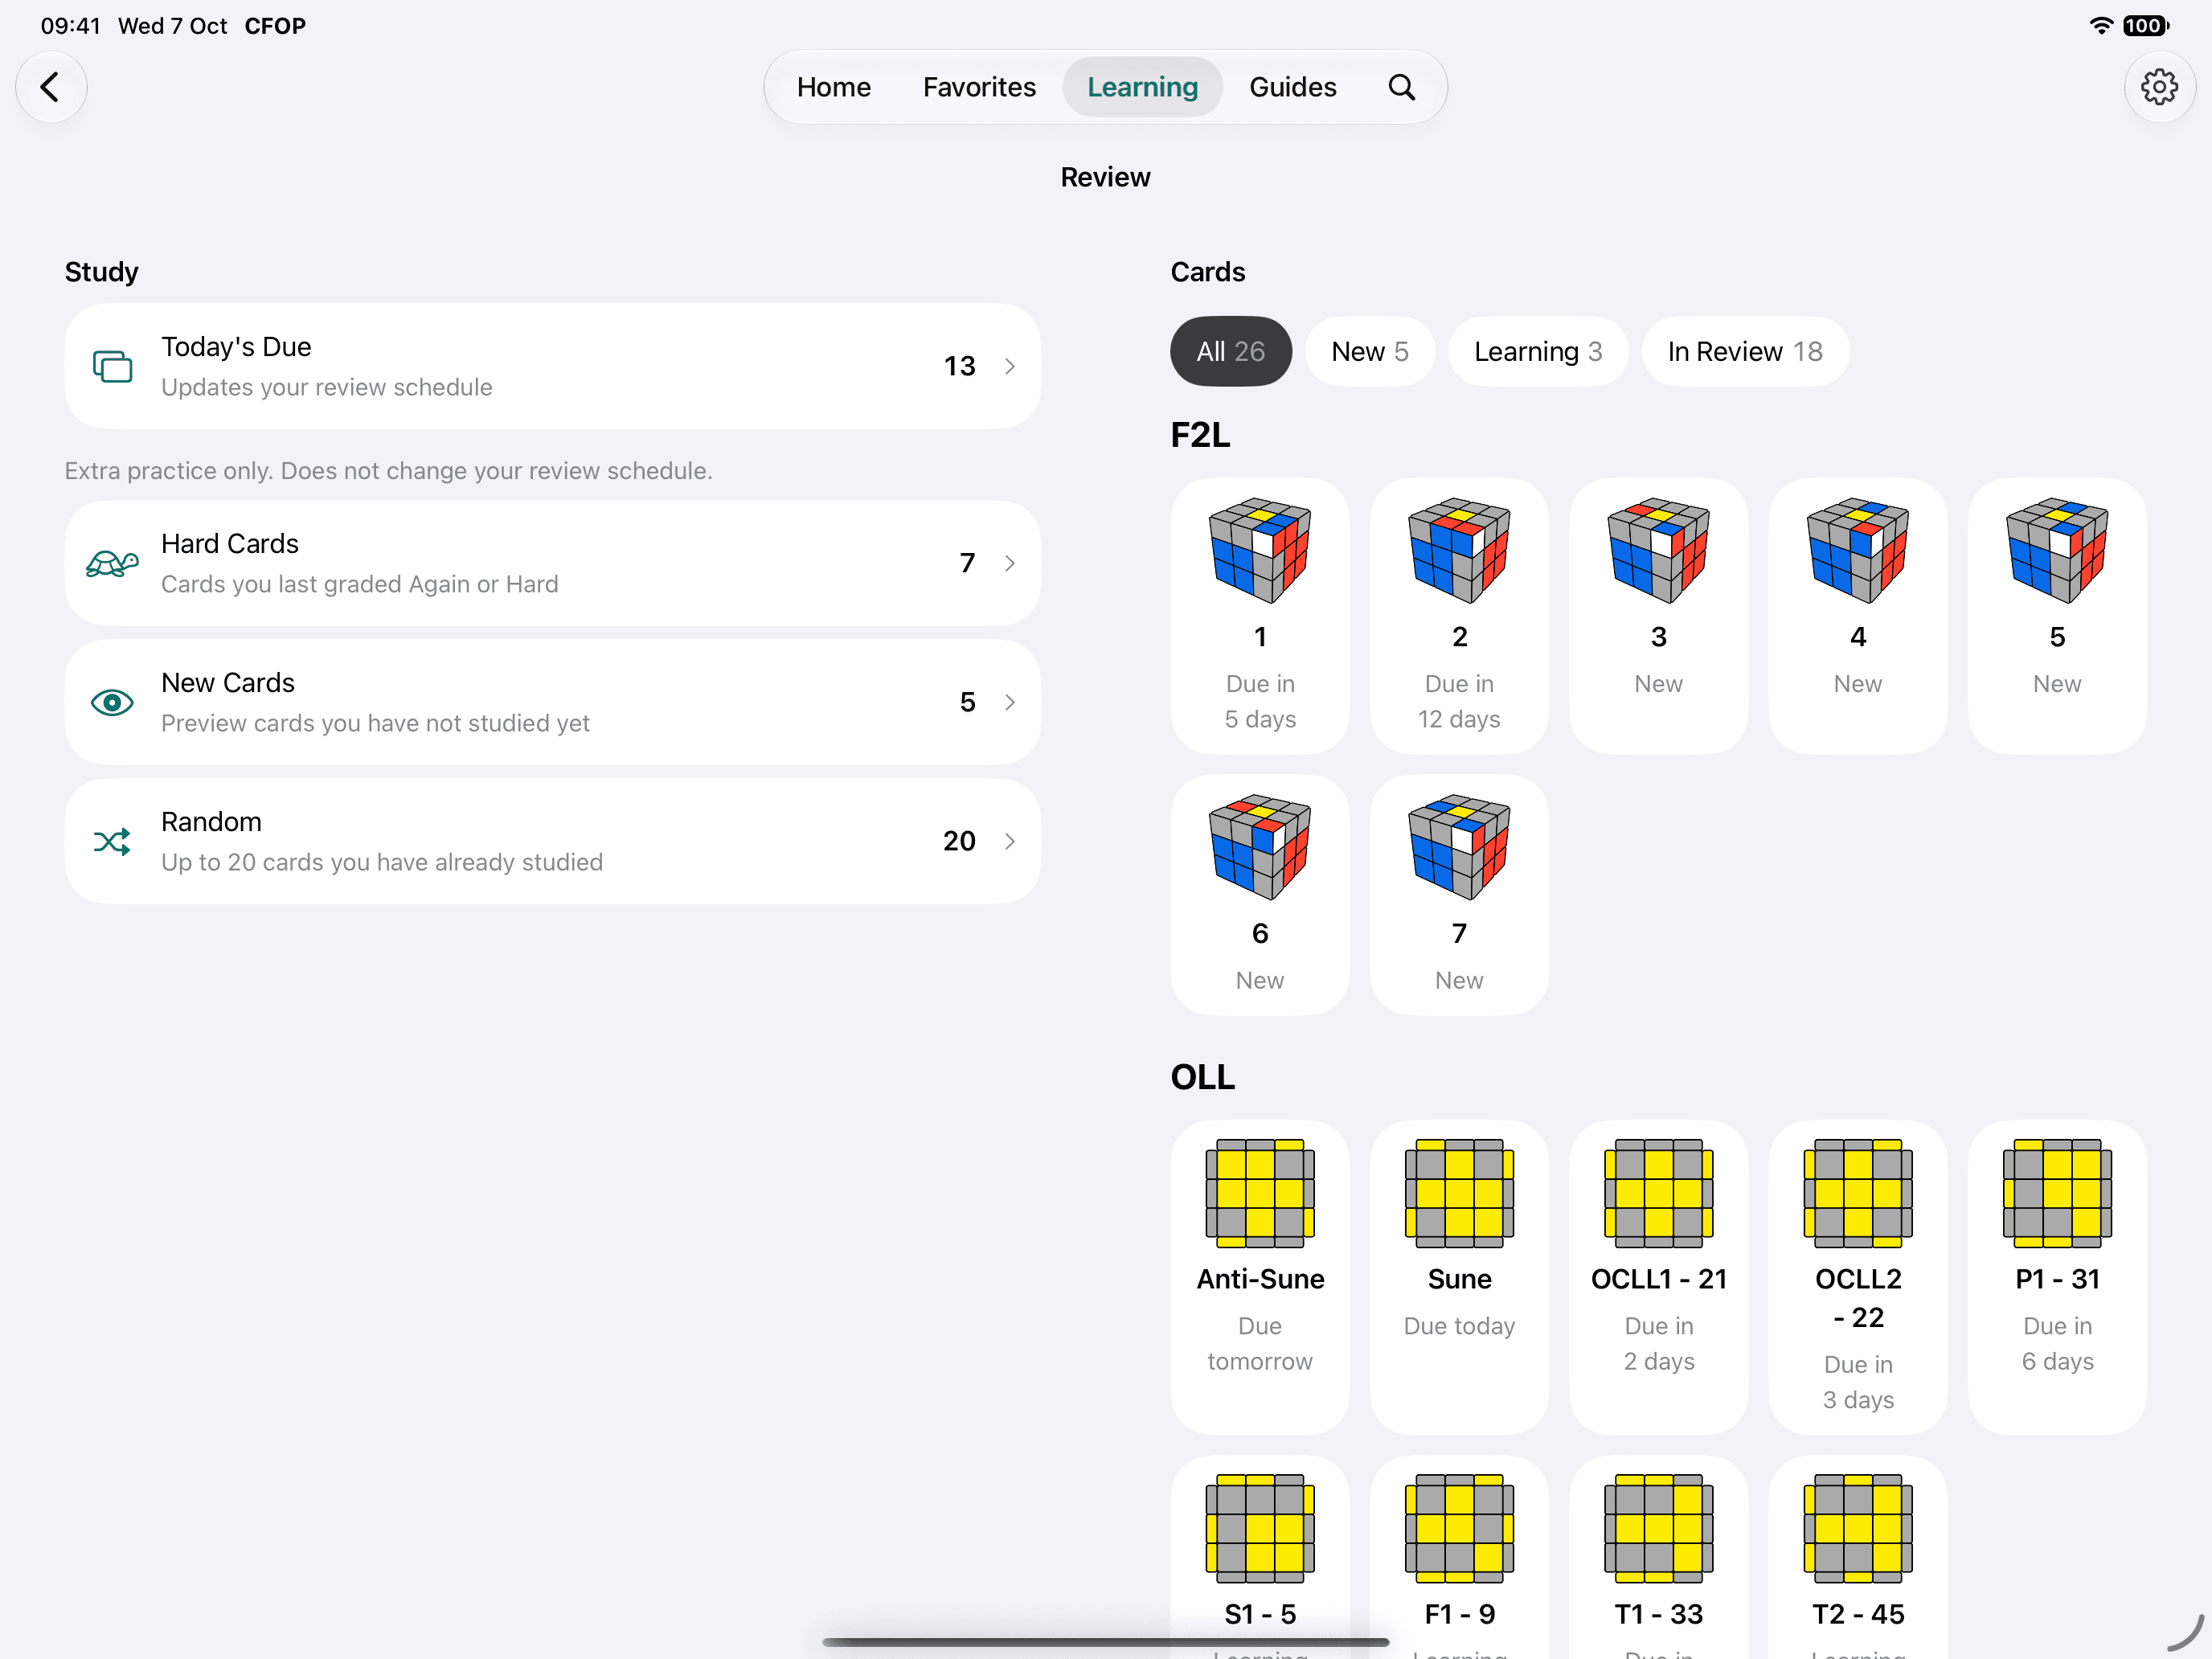Viewport: 2212px width, 1659px height.
Task: Expand New Cards row chevron
Action: coord(1010,702)
